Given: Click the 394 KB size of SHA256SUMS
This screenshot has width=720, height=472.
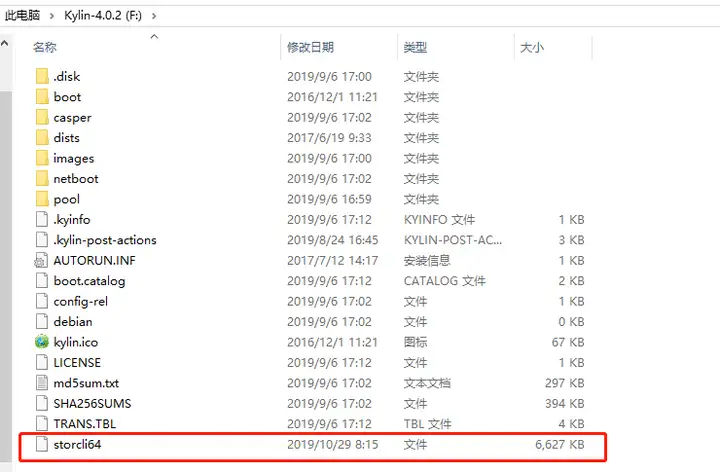Looking at the screenshot, I should coord(565,404).
